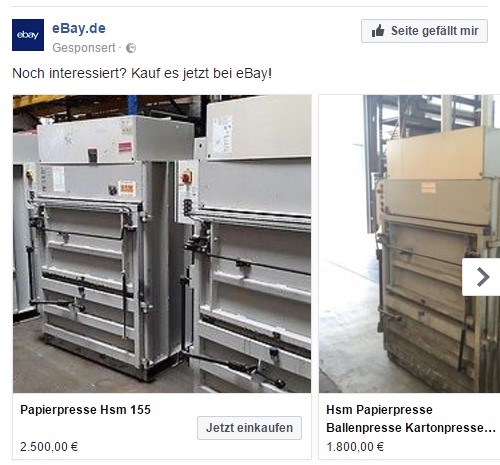Click the Noch interessiert ad caption text
Image resolution: width=500 pixels, height=465 pixels.
142,73
